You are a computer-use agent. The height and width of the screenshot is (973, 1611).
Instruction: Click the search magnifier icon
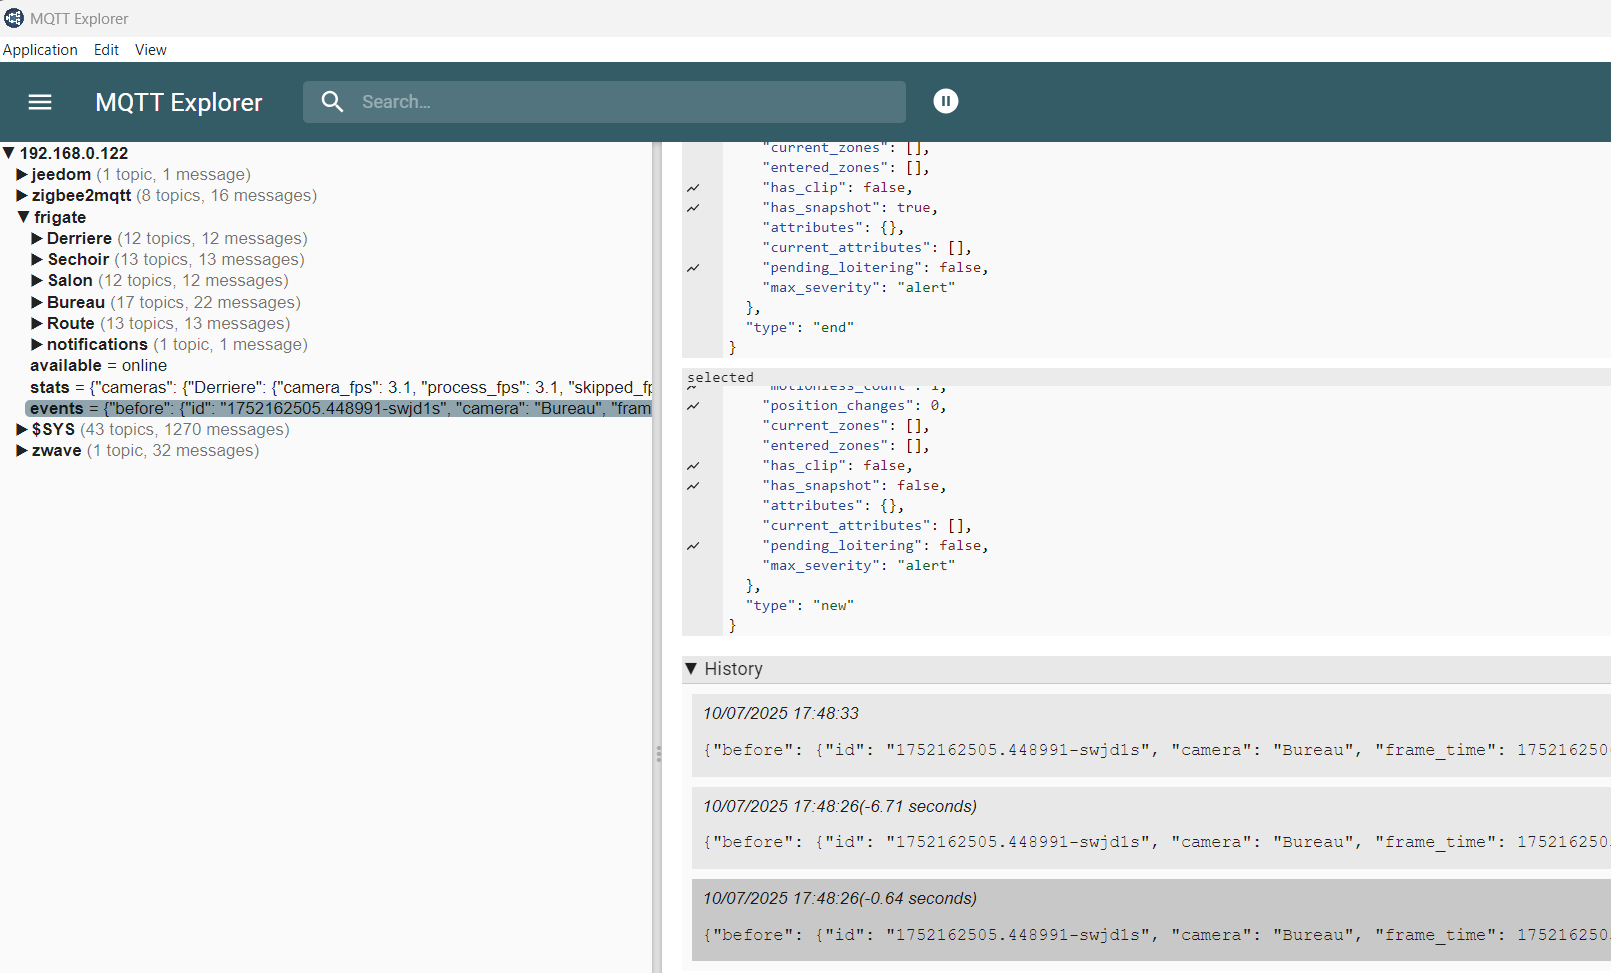click(x=332, y=102)
